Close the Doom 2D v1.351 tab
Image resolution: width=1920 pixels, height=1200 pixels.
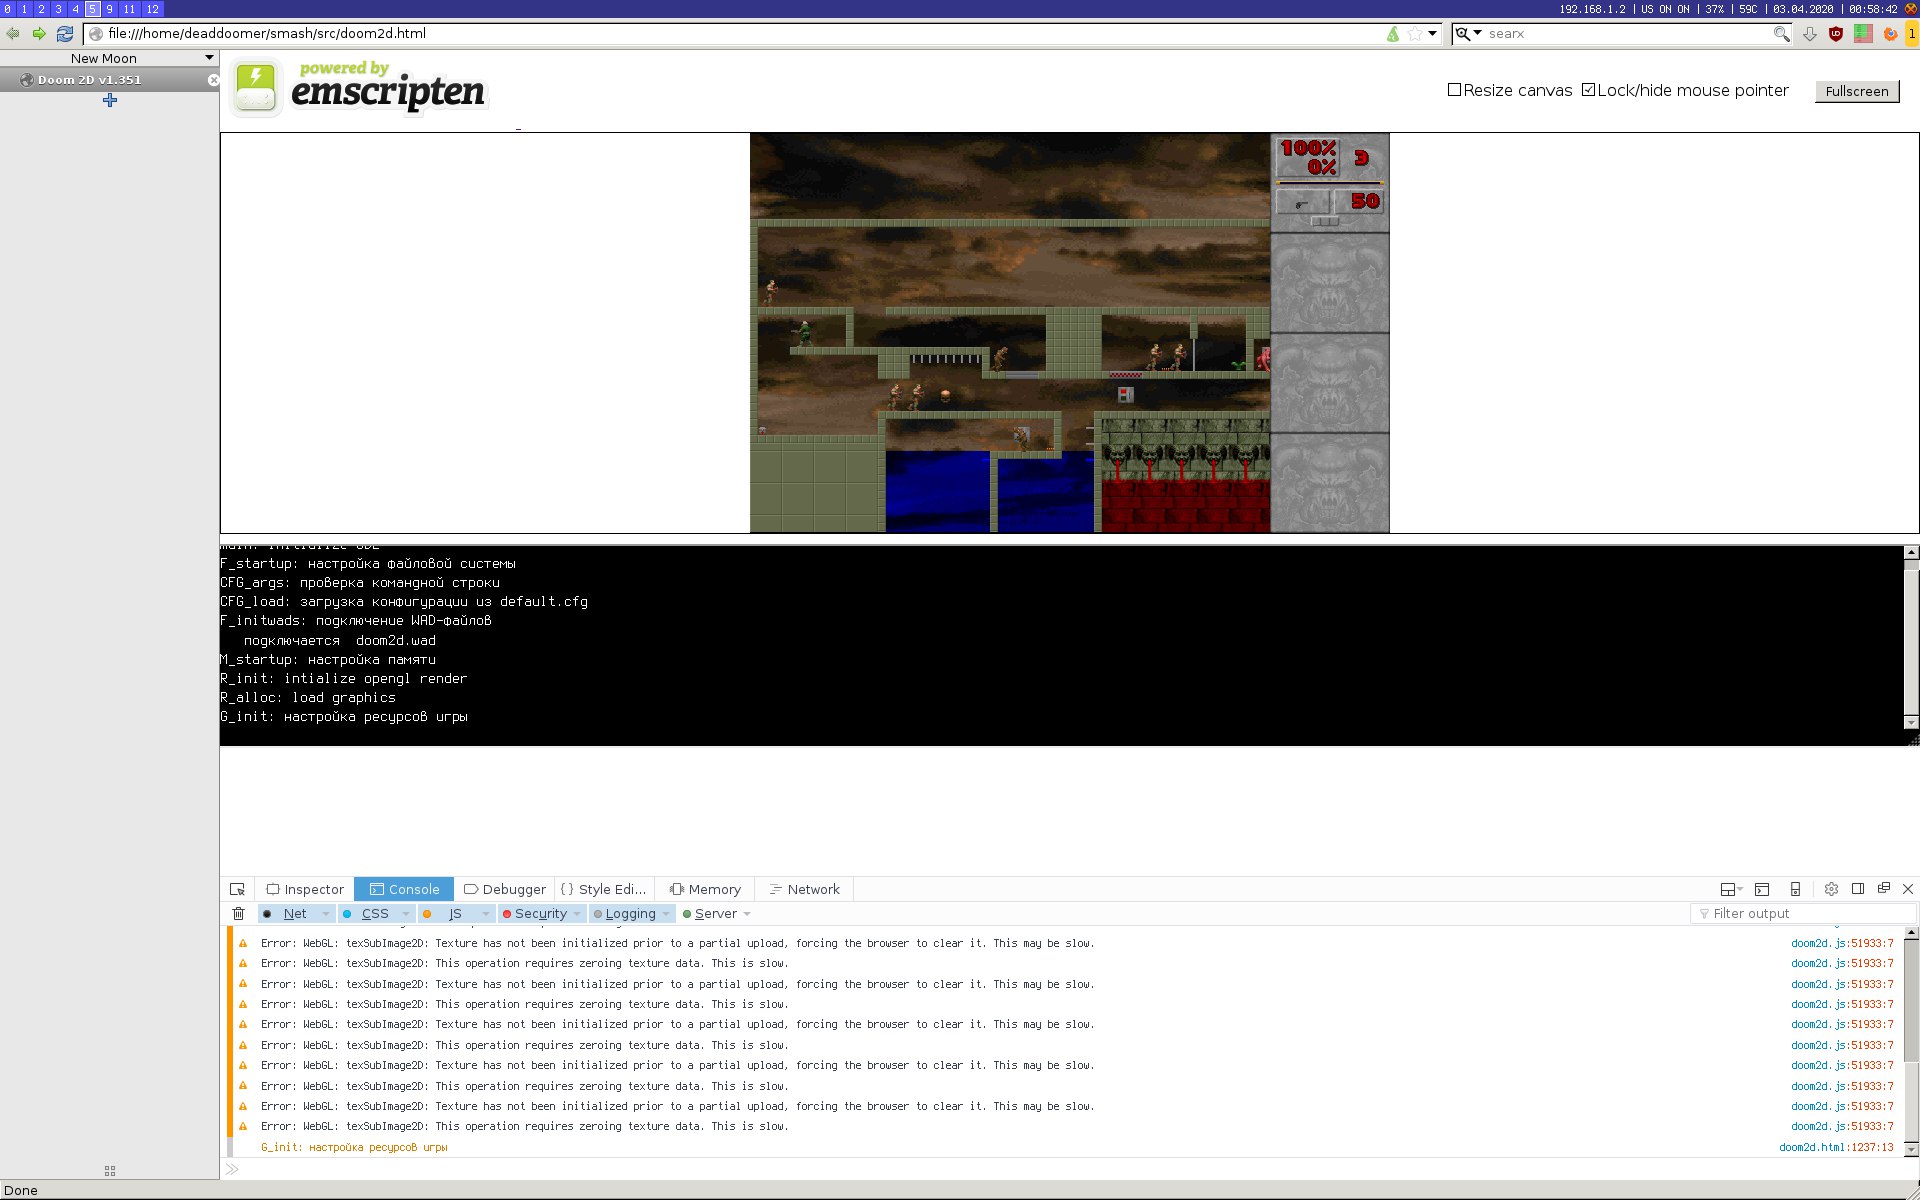[213, 80]
